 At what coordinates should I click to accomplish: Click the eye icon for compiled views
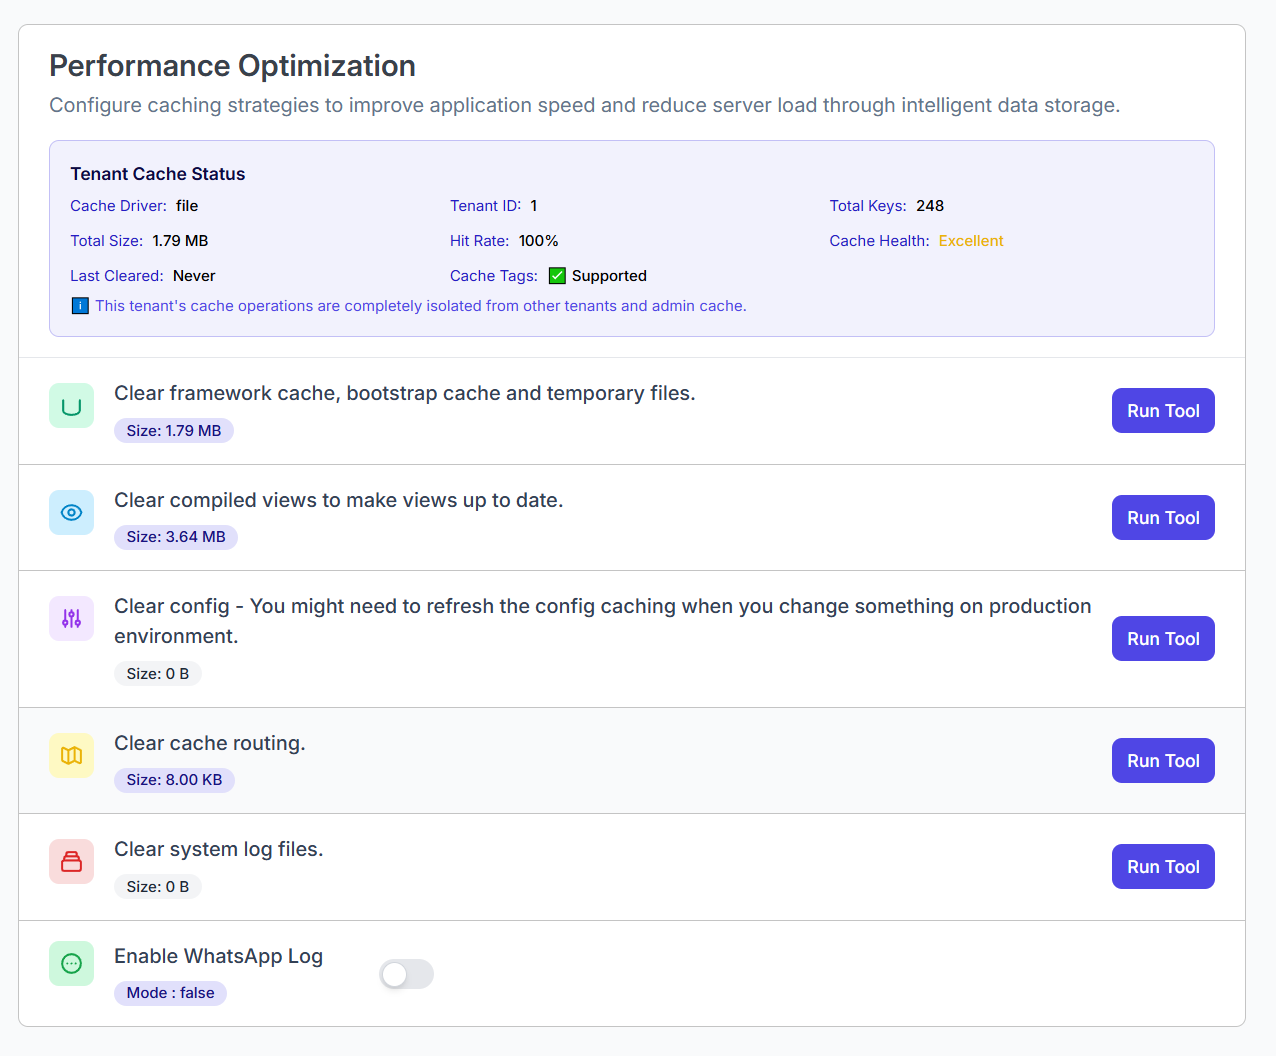pos(71,512)
